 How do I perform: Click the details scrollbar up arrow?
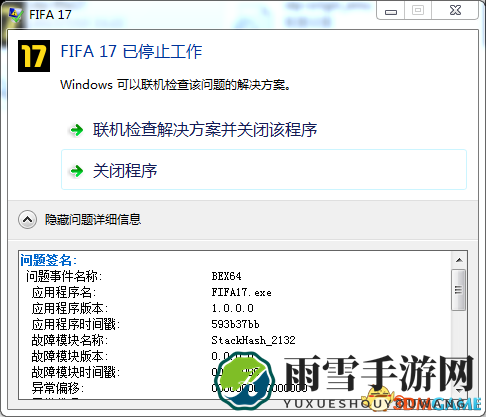coord(459,260)
